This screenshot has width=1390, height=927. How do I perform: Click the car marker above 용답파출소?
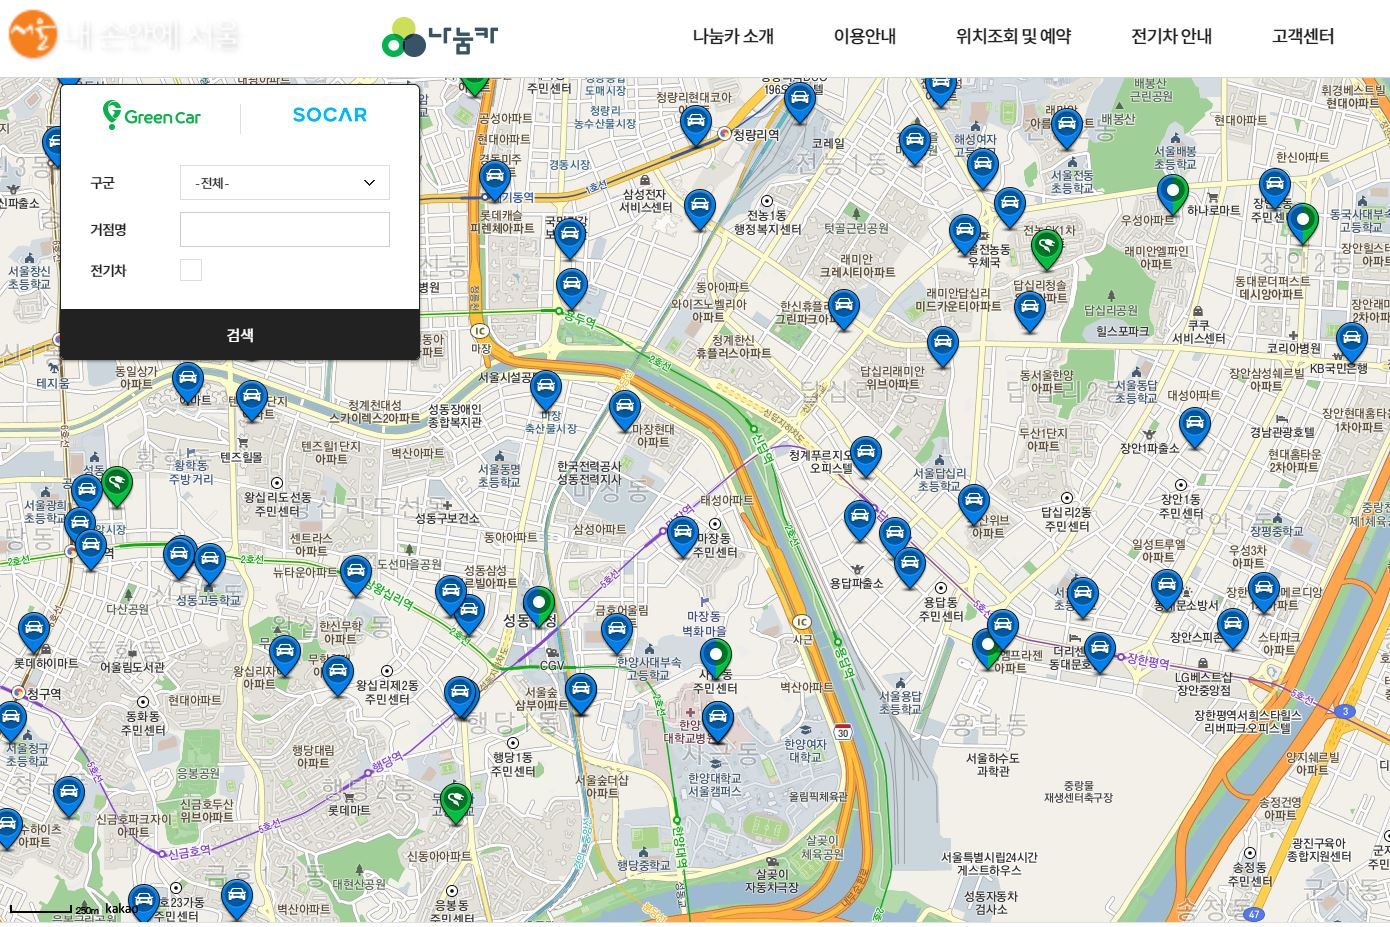click(x=859, y=520)
